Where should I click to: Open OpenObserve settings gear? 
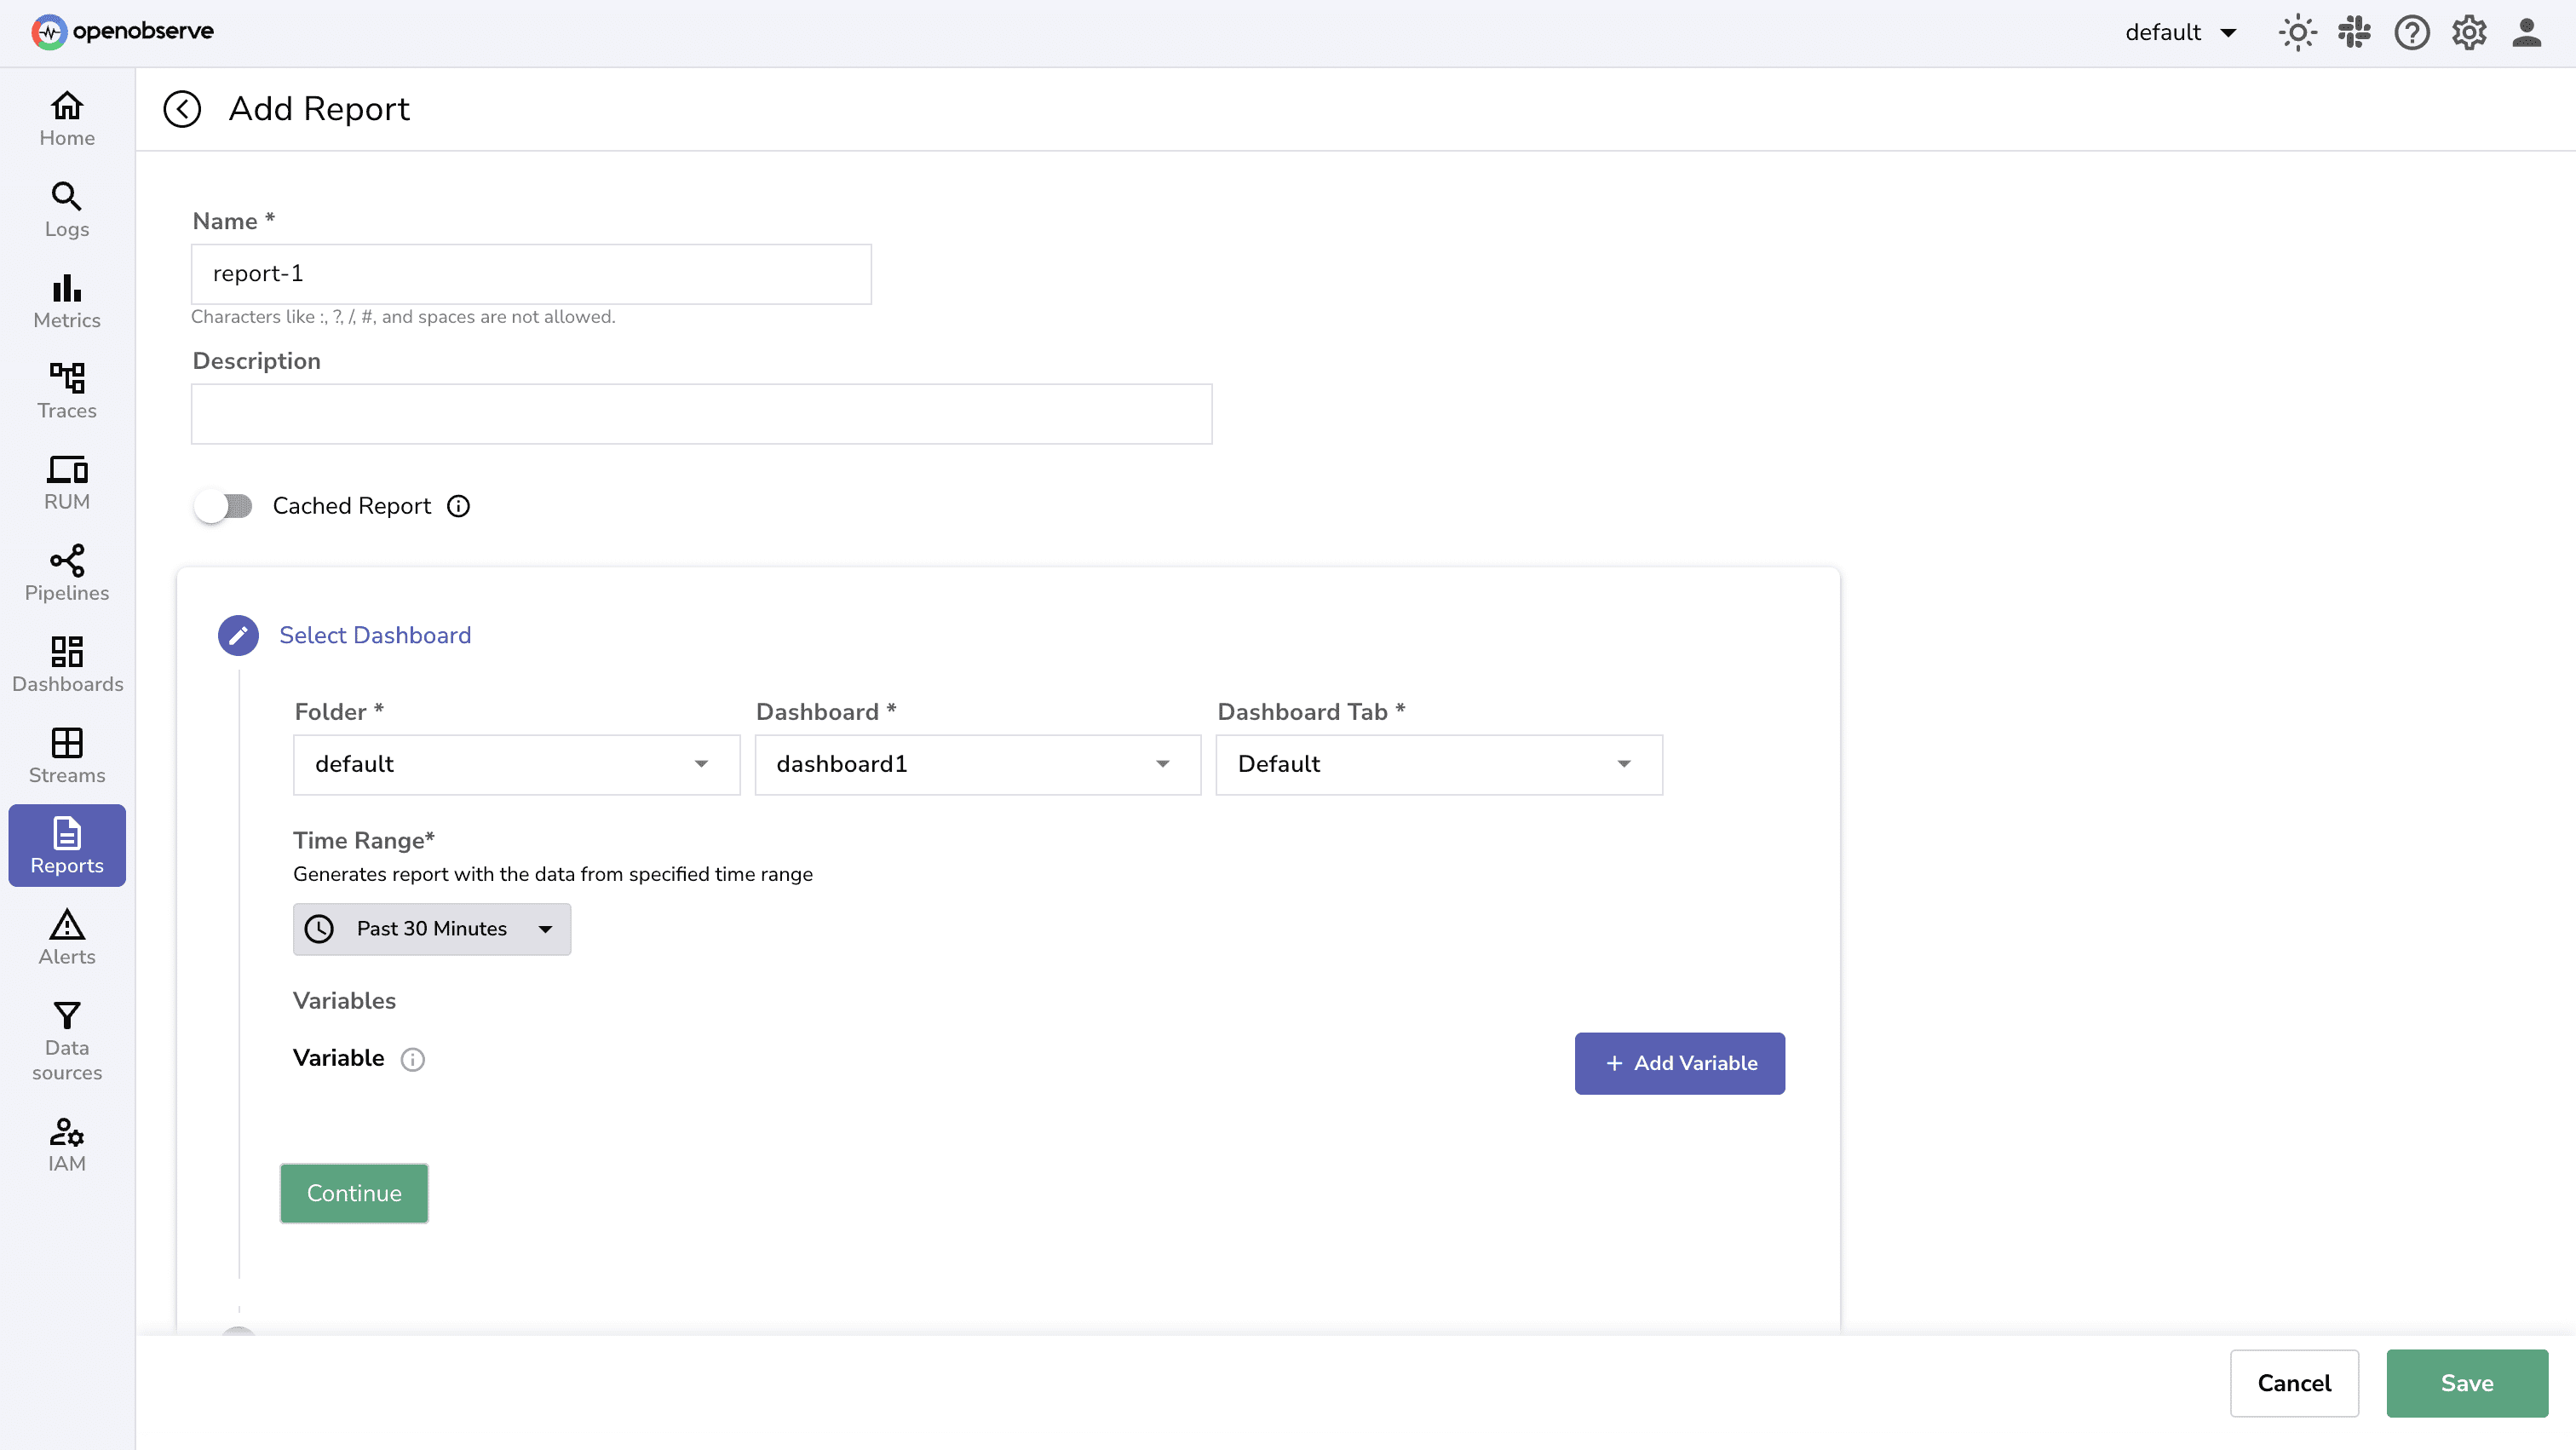tap(2469, 32)
